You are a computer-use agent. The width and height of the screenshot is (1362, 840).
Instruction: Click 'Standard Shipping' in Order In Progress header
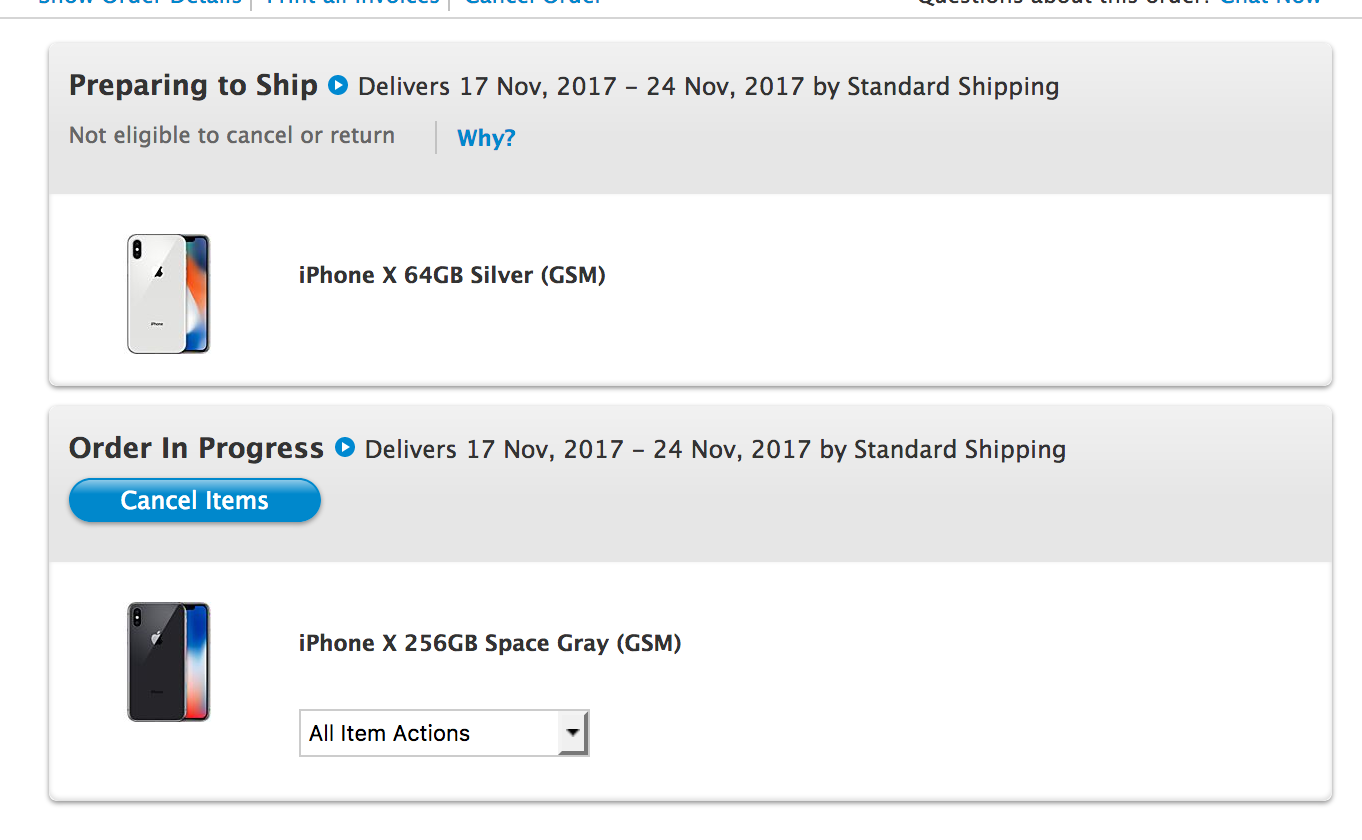pyautogui.click(x=960, y=449)
